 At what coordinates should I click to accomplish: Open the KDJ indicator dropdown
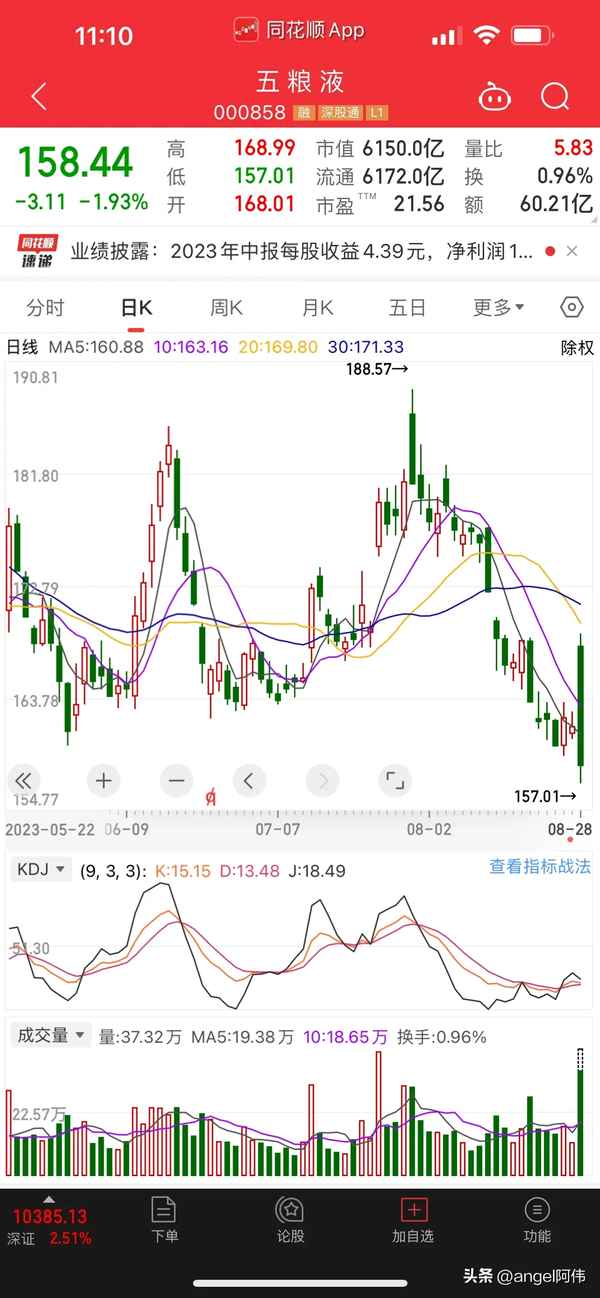point(41,869)
